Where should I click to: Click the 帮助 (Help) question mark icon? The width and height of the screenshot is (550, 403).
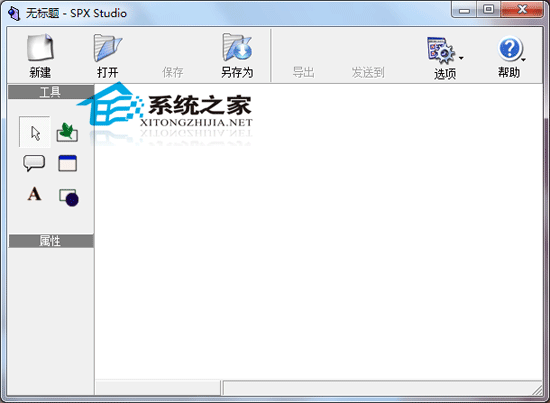pyautogui.click(x=510, y=49)
